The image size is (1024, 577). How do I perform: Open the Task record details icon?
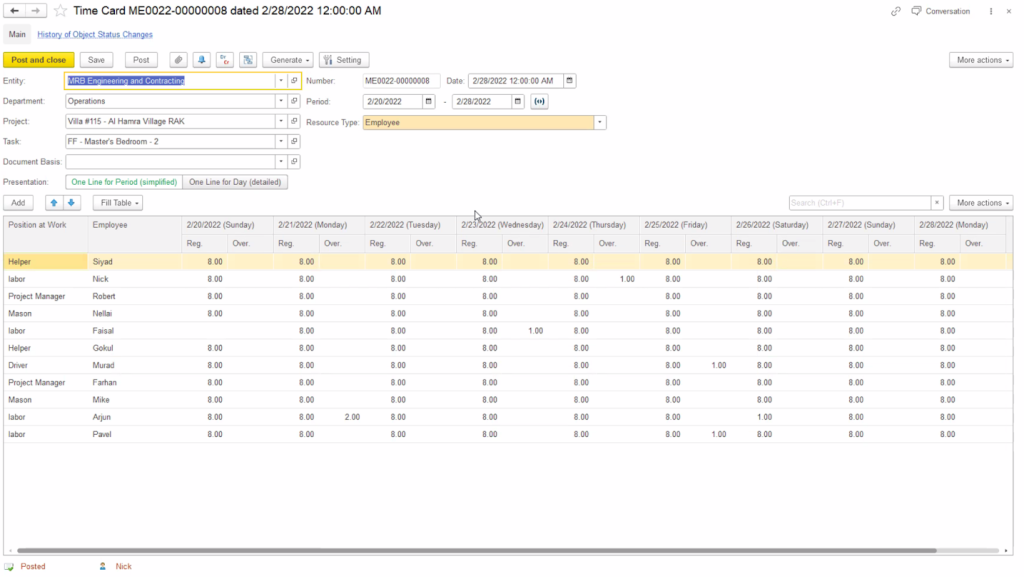tap(295, 142)
